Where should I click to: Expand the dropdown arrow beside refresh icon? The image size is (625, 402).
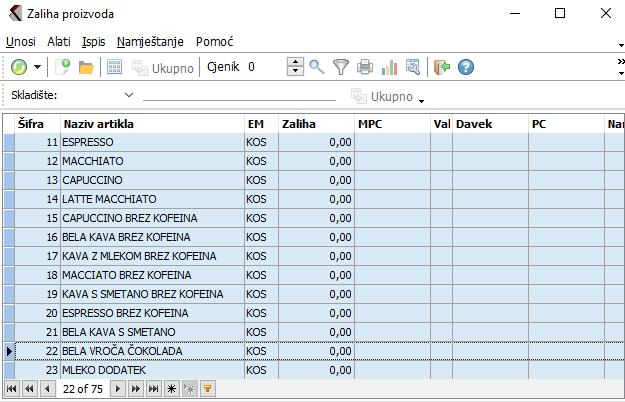click(38, 67)
